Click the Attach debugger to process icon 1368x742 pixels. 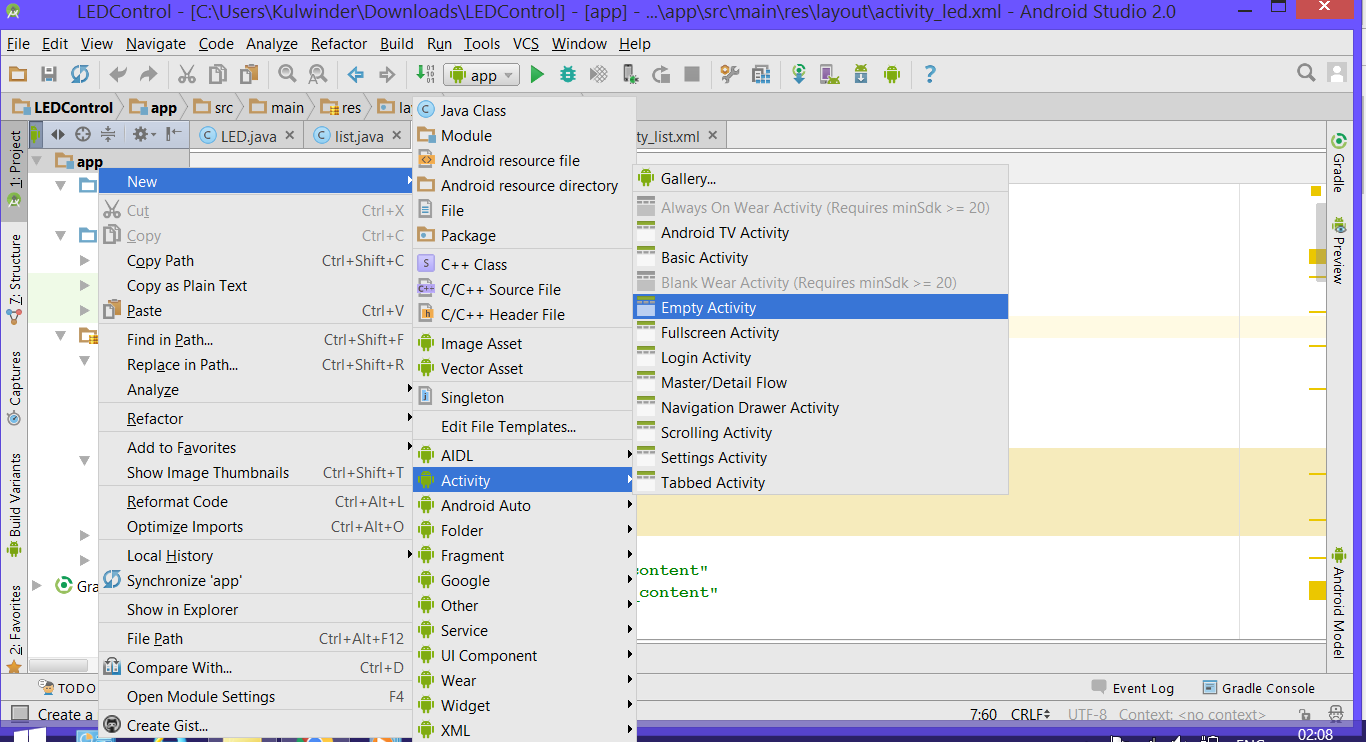pyautogui.click(x=630, y=74)
